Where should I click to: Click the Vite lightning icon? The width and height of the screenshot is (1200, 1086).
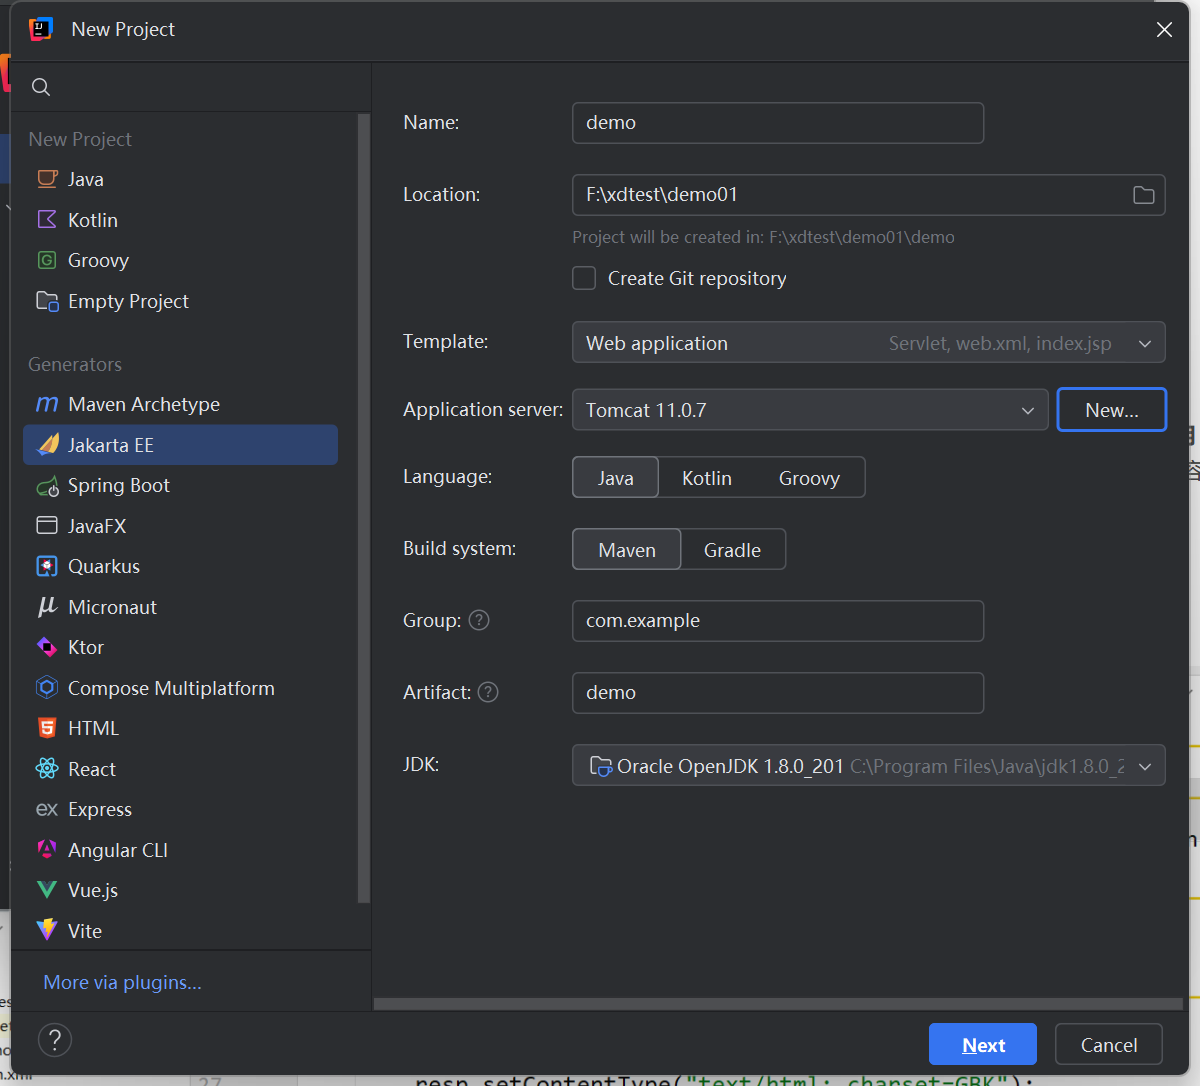[x=47, y=931]
